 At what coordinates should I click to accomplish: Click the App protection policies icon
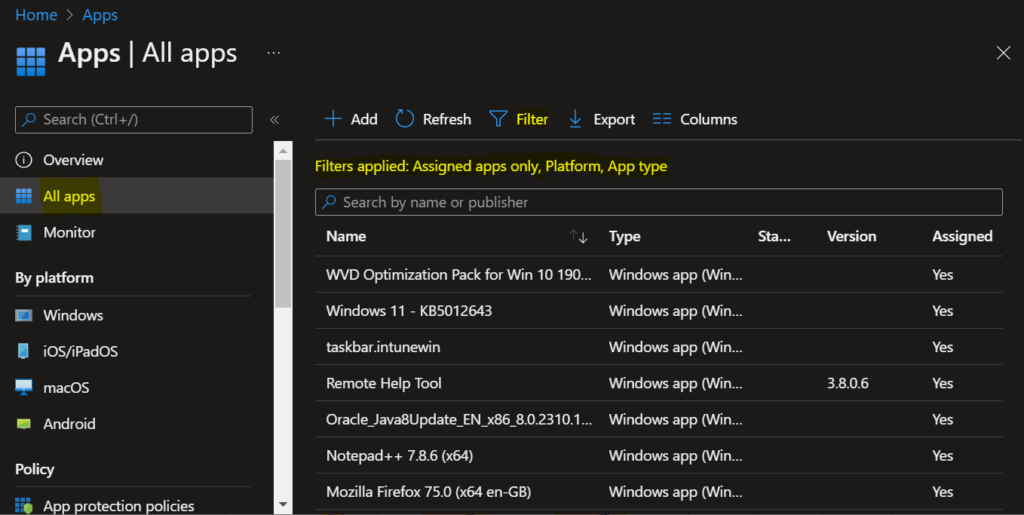(24, 506)
